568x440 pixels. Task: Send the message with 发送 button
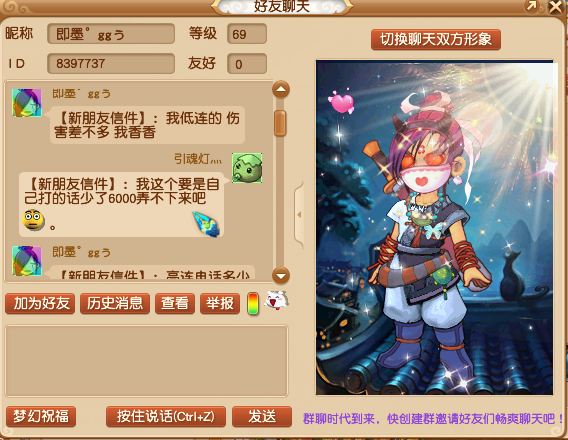tap(262, 416)
